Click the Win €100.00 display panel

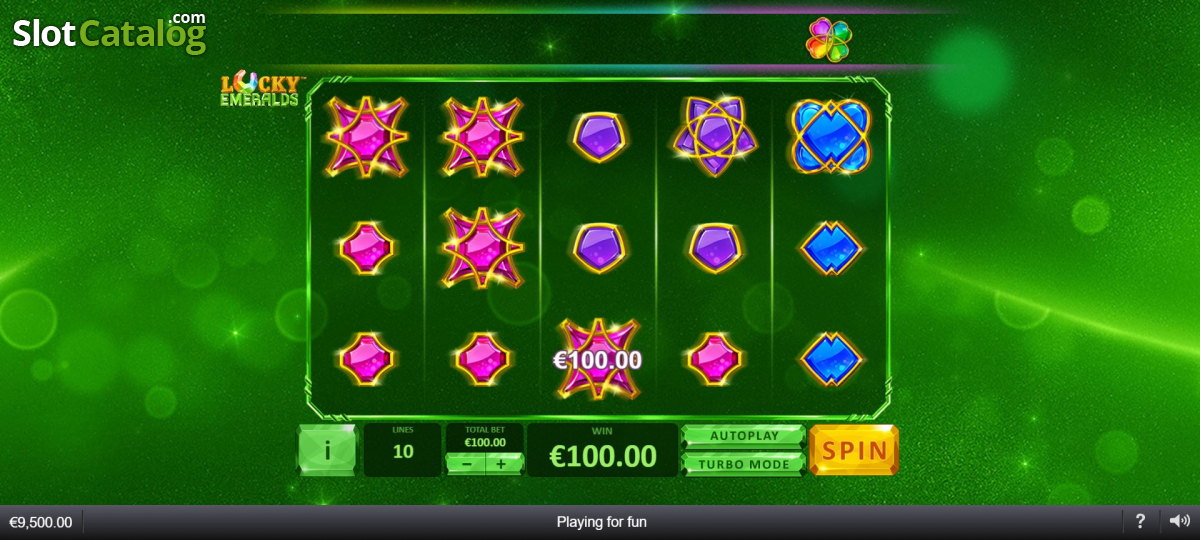tap(603, 449)
